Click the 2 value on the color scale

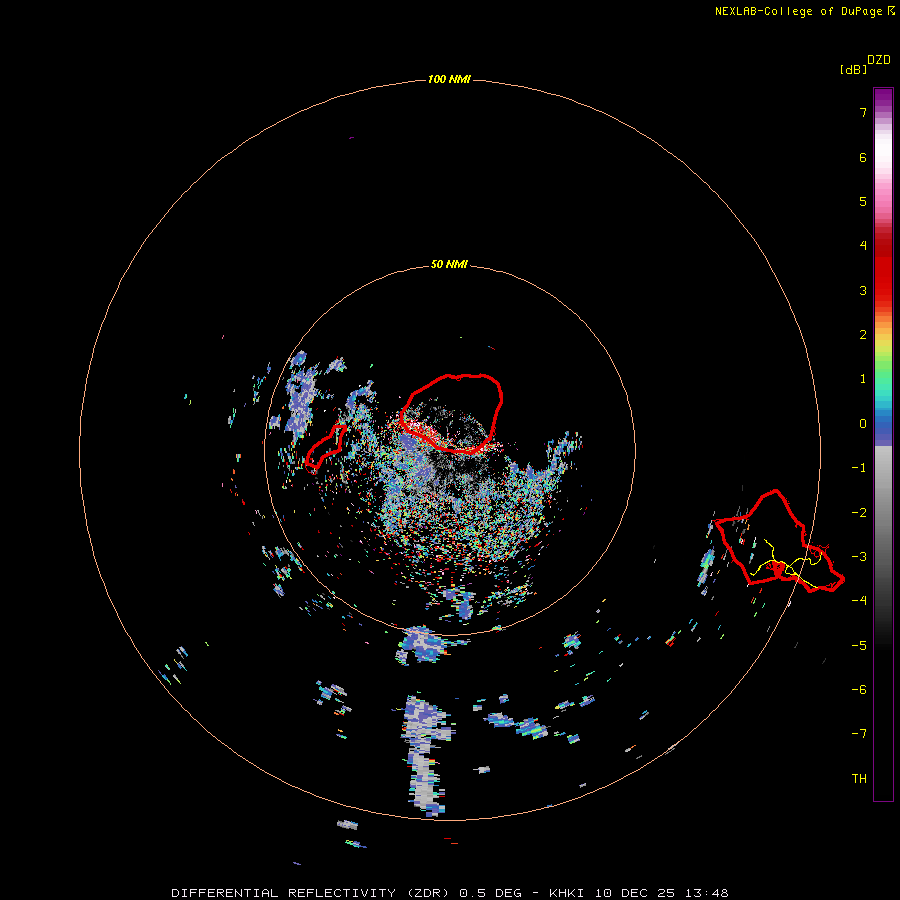point(863,335)
